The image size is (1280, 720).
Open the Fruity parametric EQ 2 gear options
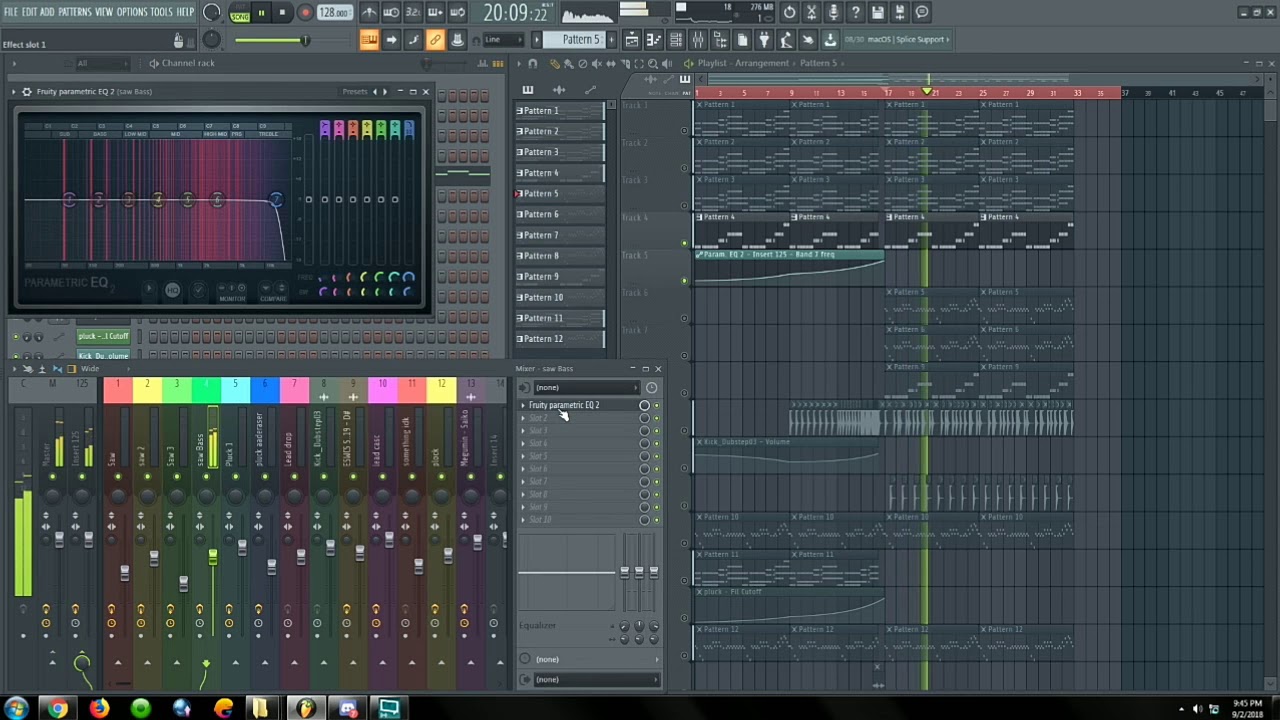pyautogui.click(x=27, y=92)
